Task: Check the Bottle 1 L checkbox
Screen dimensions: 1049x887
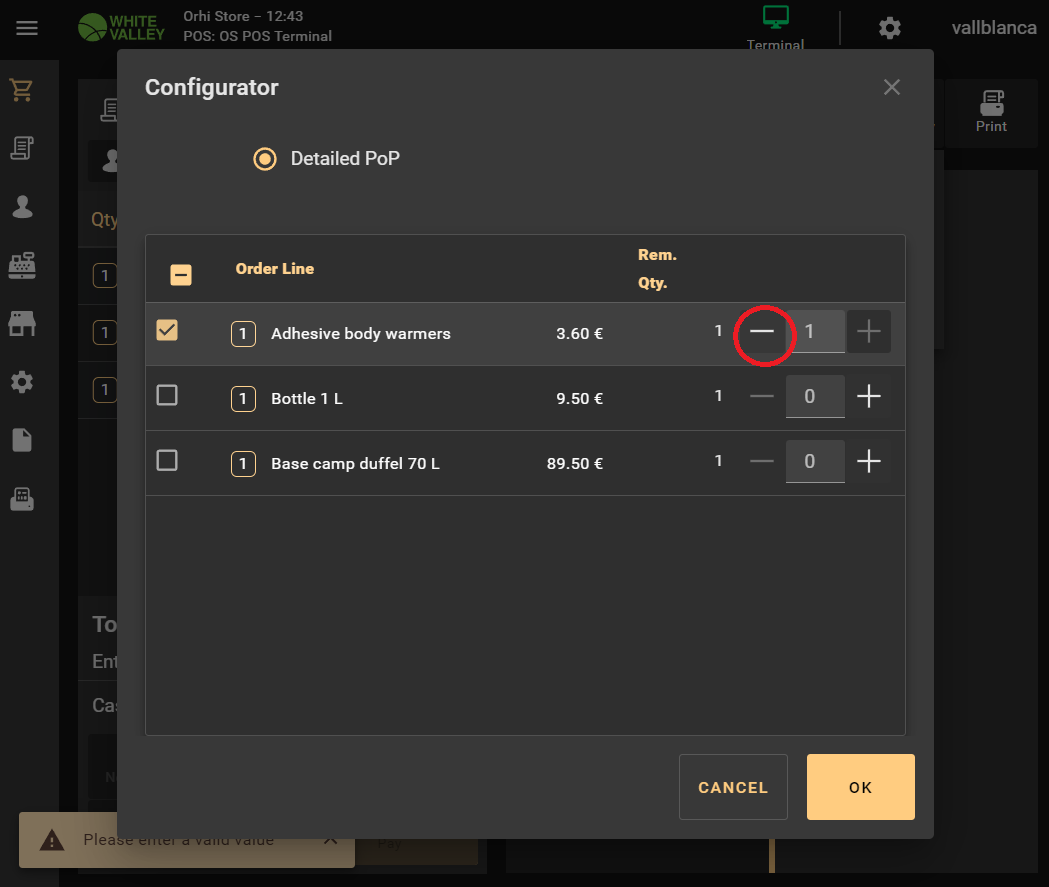Action: click(x=167, y=395)
